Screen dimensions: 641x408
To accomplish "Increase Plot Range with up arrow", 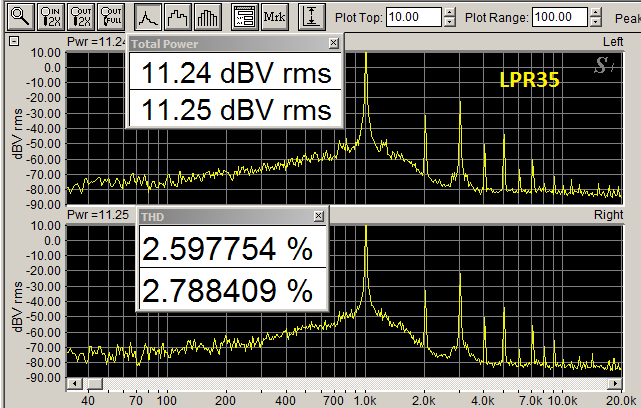I will point(596,12).
